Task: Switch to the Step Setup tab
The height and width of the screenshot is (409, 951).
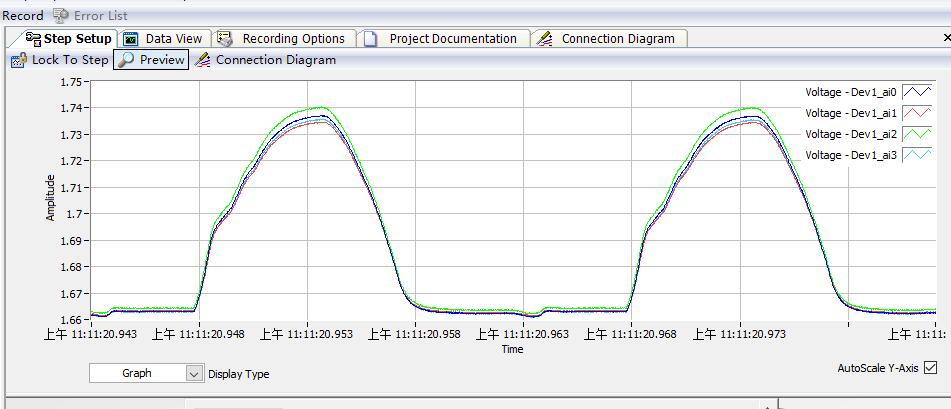Action: point(69,39)
